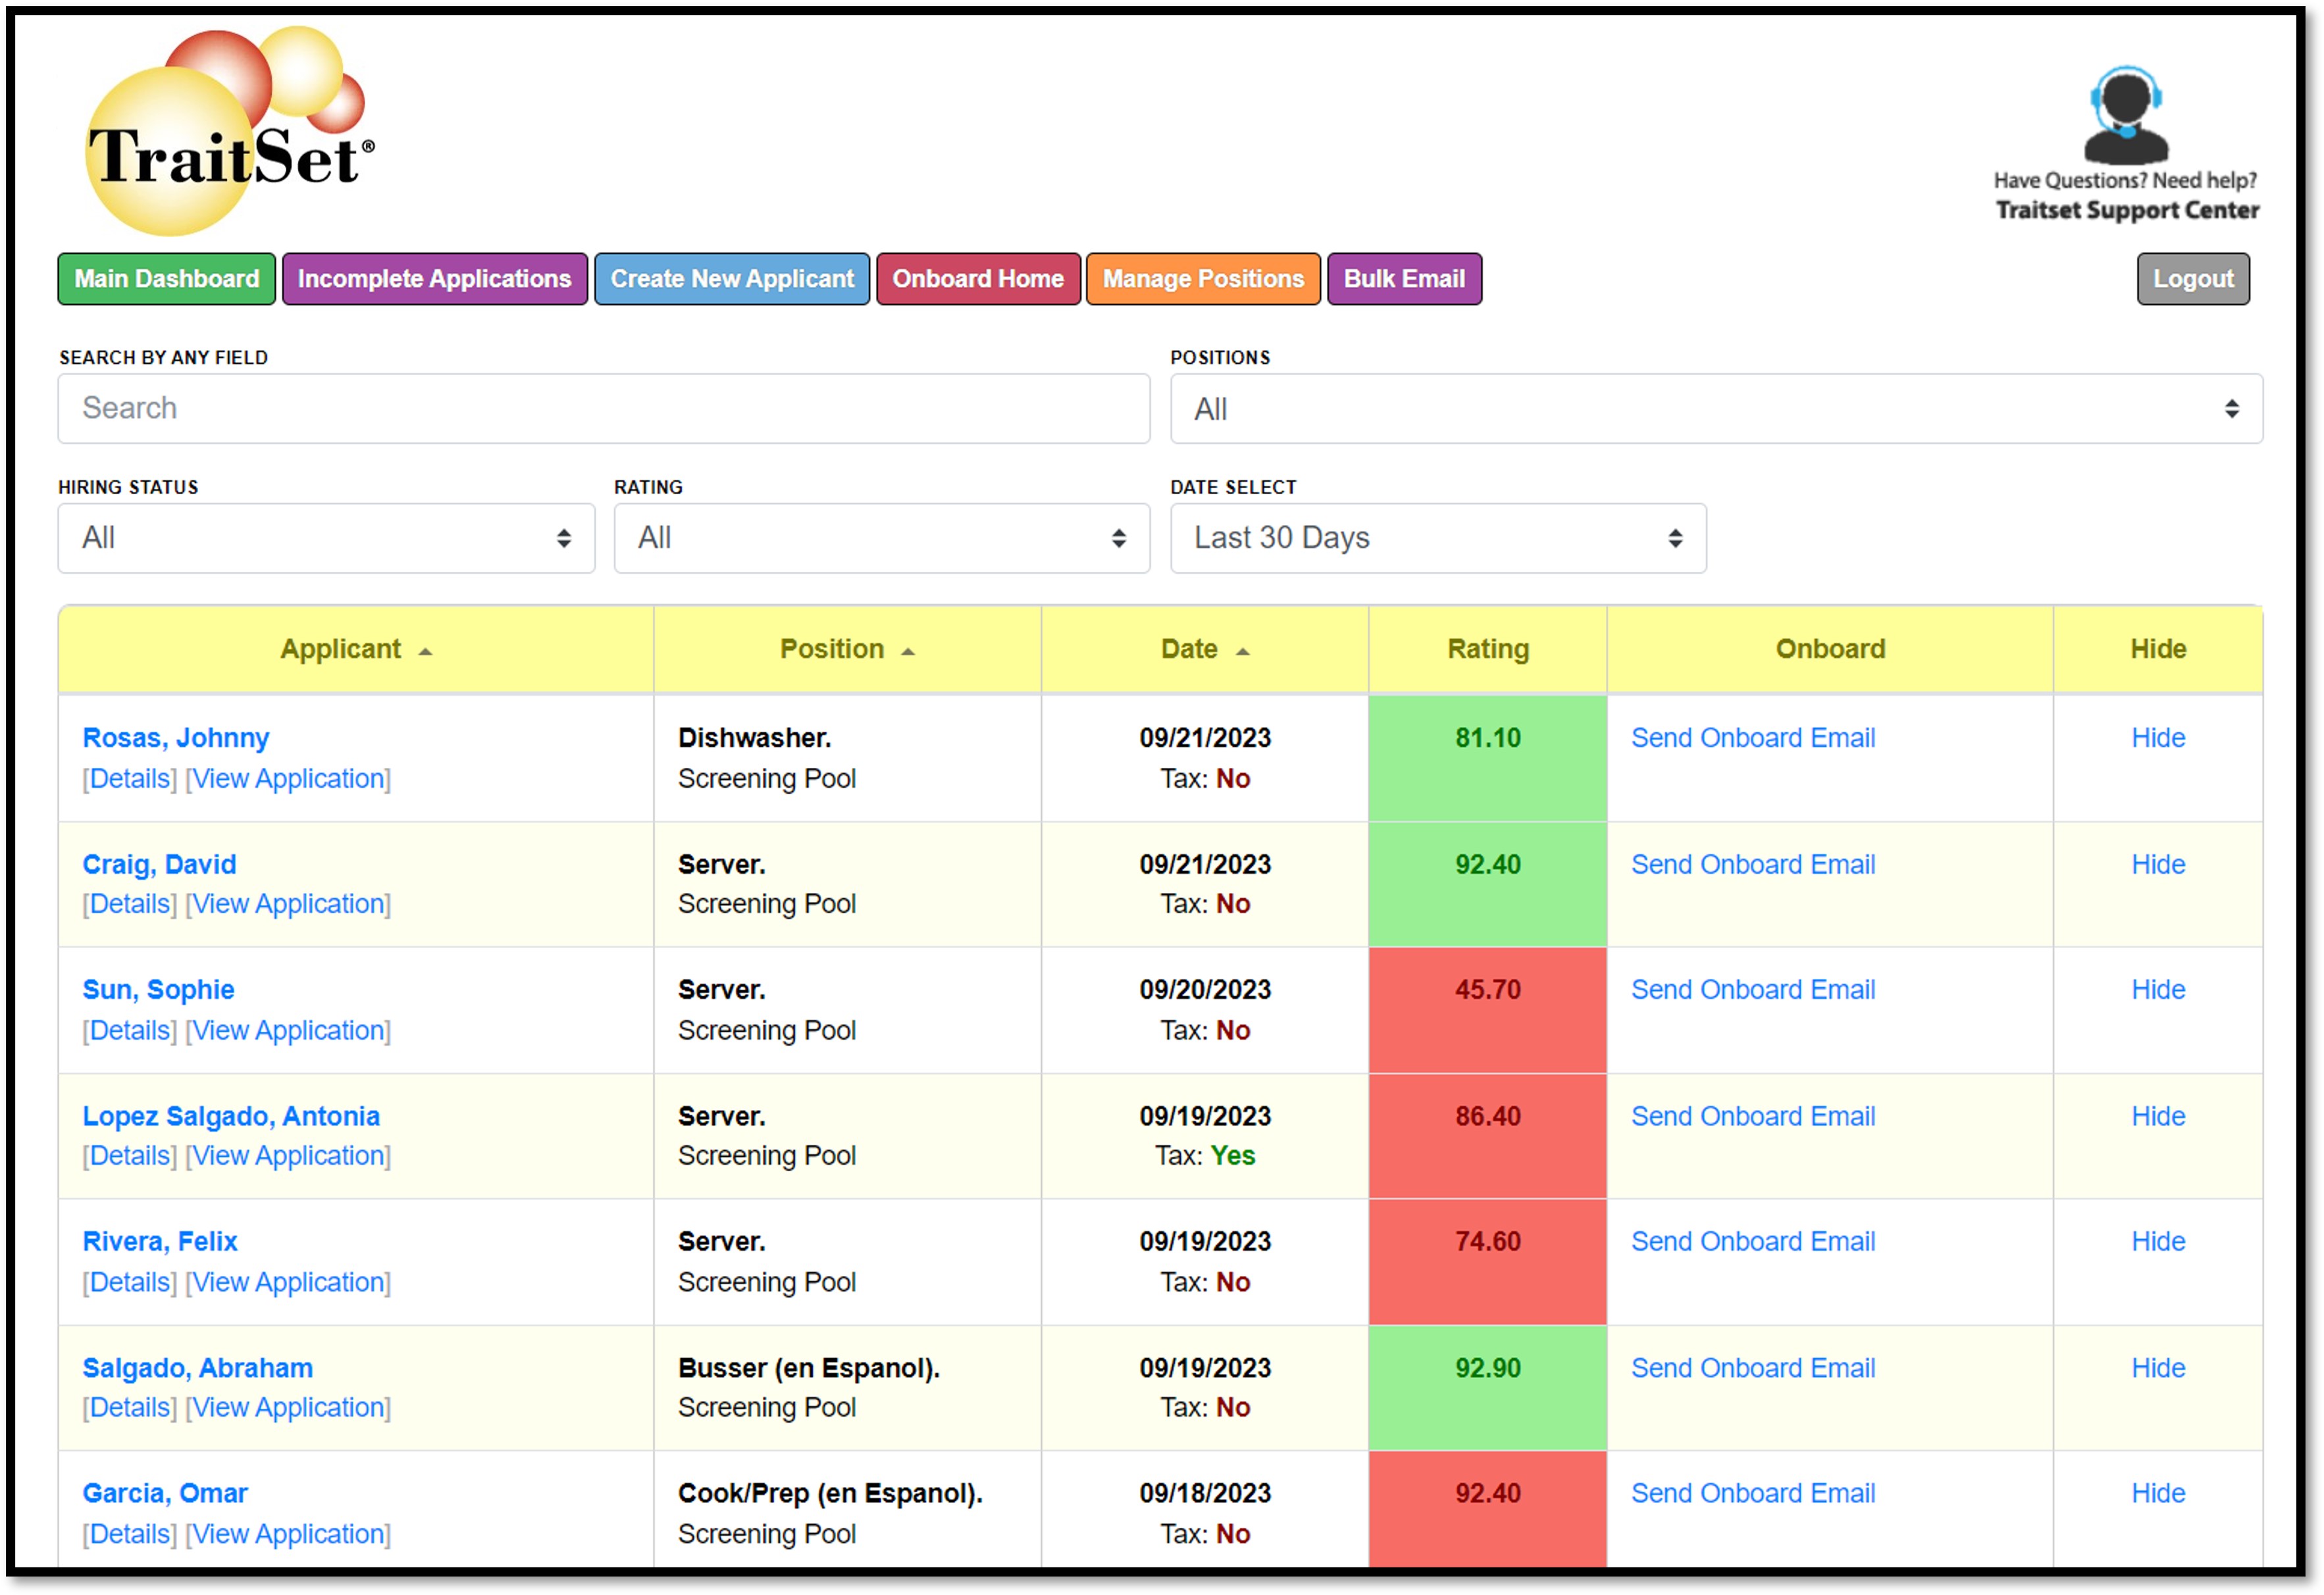
Task: Open Manage Positions
Action: coord(1202,279)
